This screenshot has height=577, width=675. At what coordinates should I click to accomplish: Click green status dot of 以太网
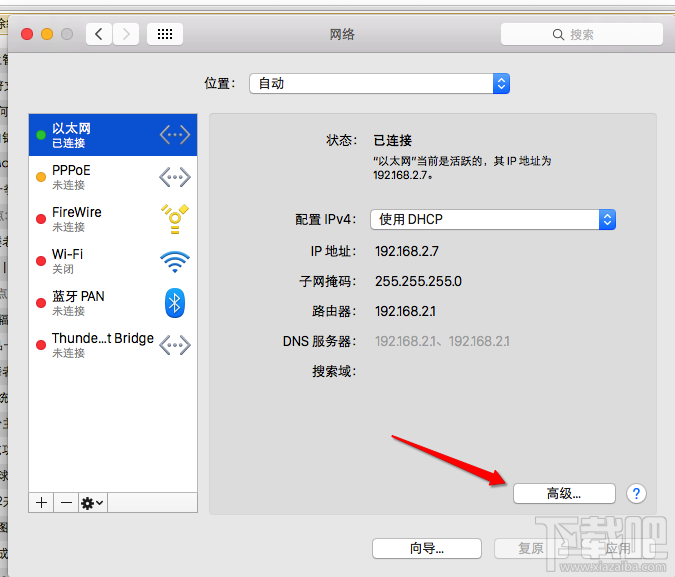point(41,135)
